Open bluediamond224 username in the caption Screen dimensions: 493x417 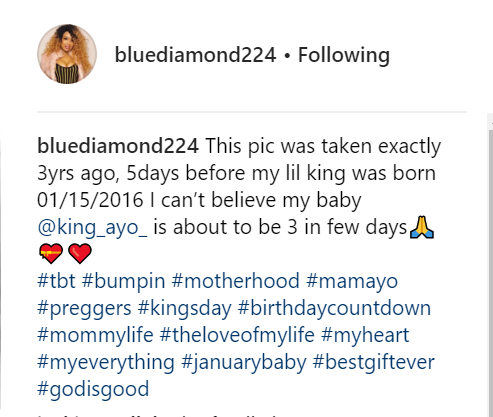(x=118, y=146)
